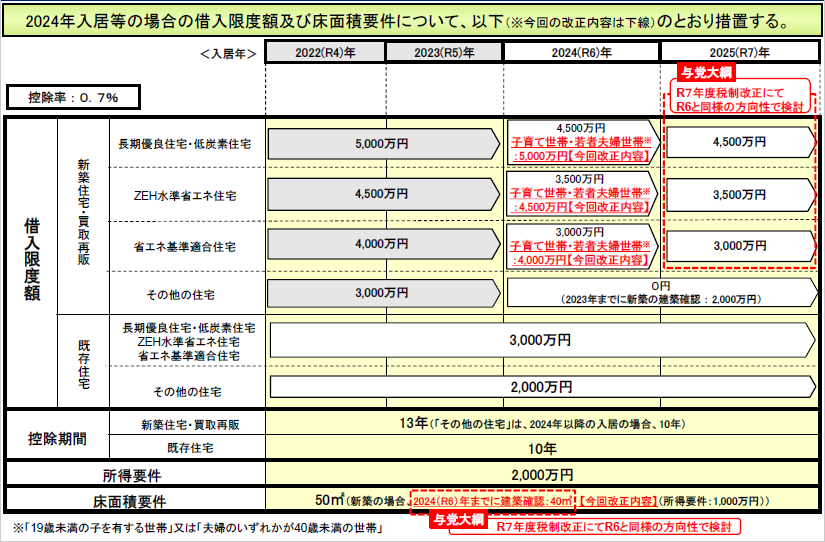
Task: Click the upper 与党大綱 red label
Action: point(706,72)
